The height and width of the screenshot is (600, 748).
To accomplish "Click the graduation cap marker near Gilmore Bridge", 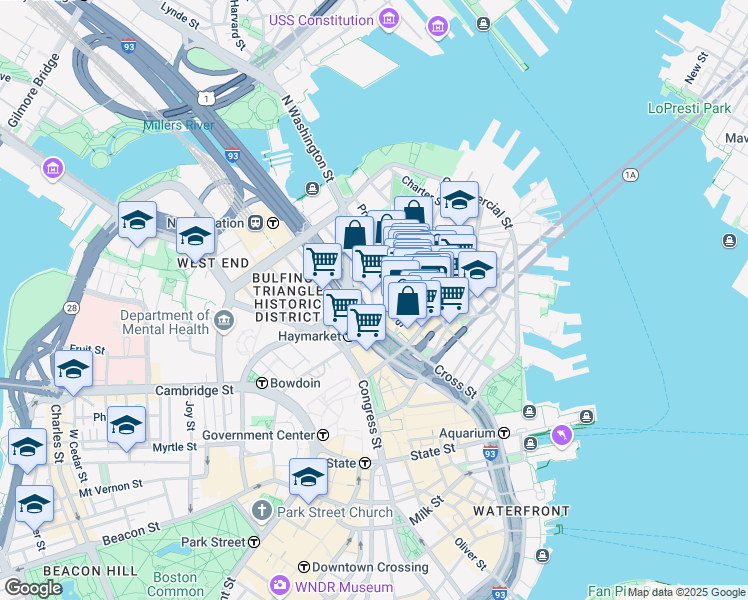I will (137, 221).
